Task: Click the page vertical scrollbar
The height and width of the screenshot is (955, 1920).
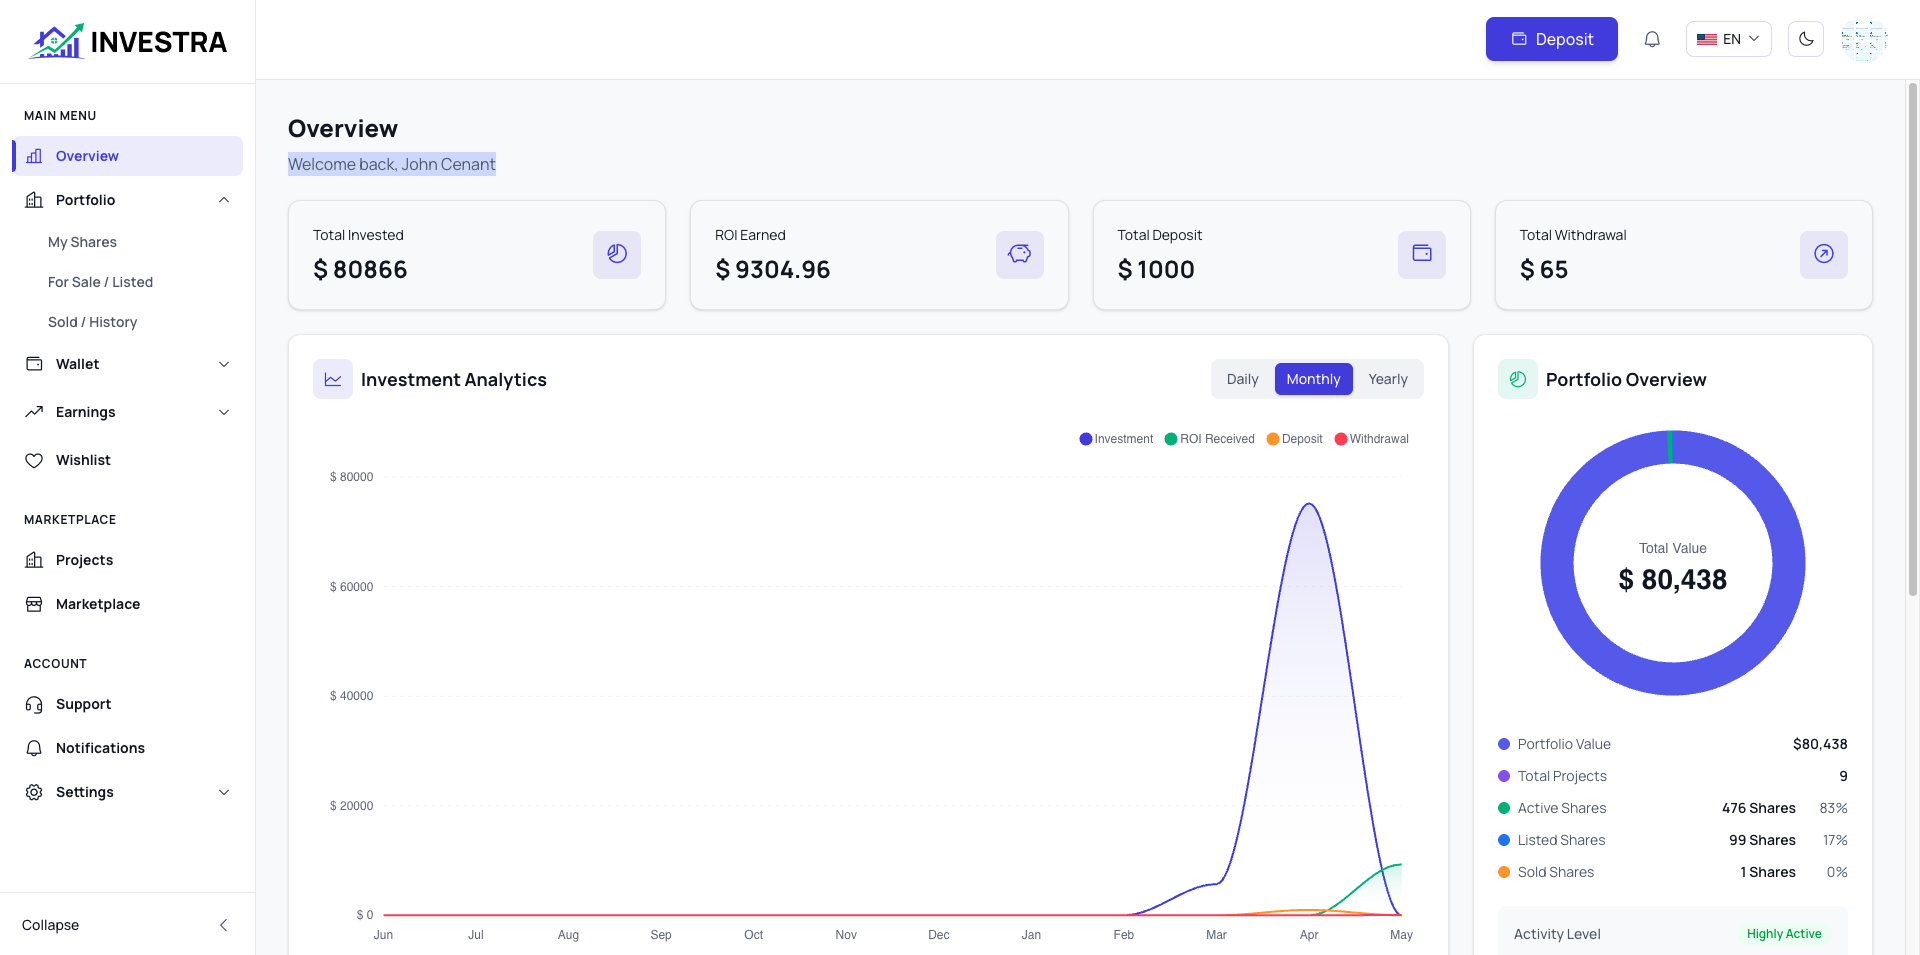Action: coord(1913,340)
